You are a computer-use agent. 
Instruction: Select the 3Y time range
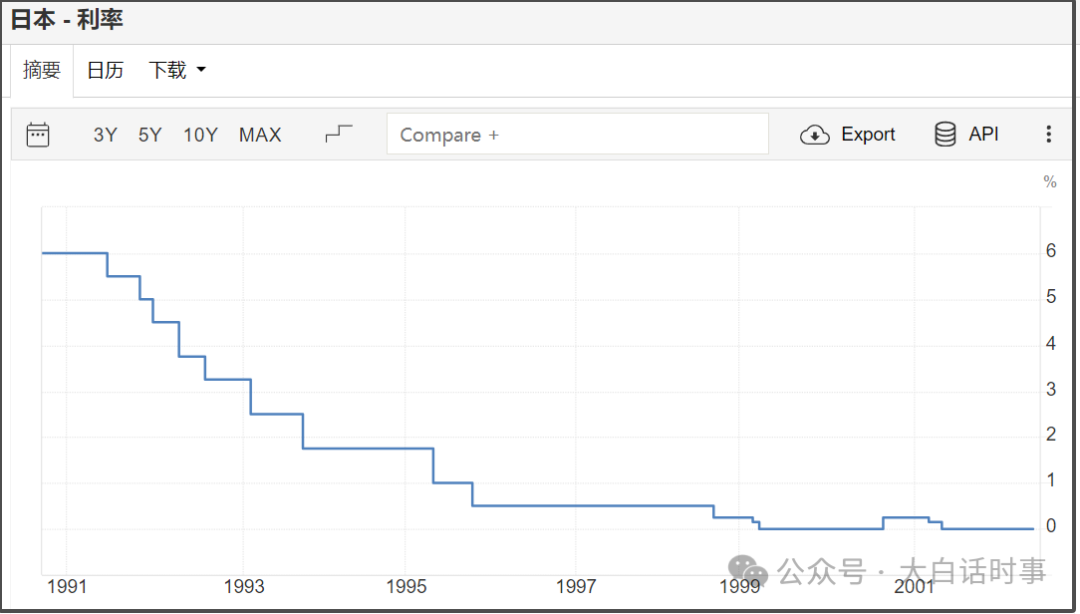tap(105, 135)
